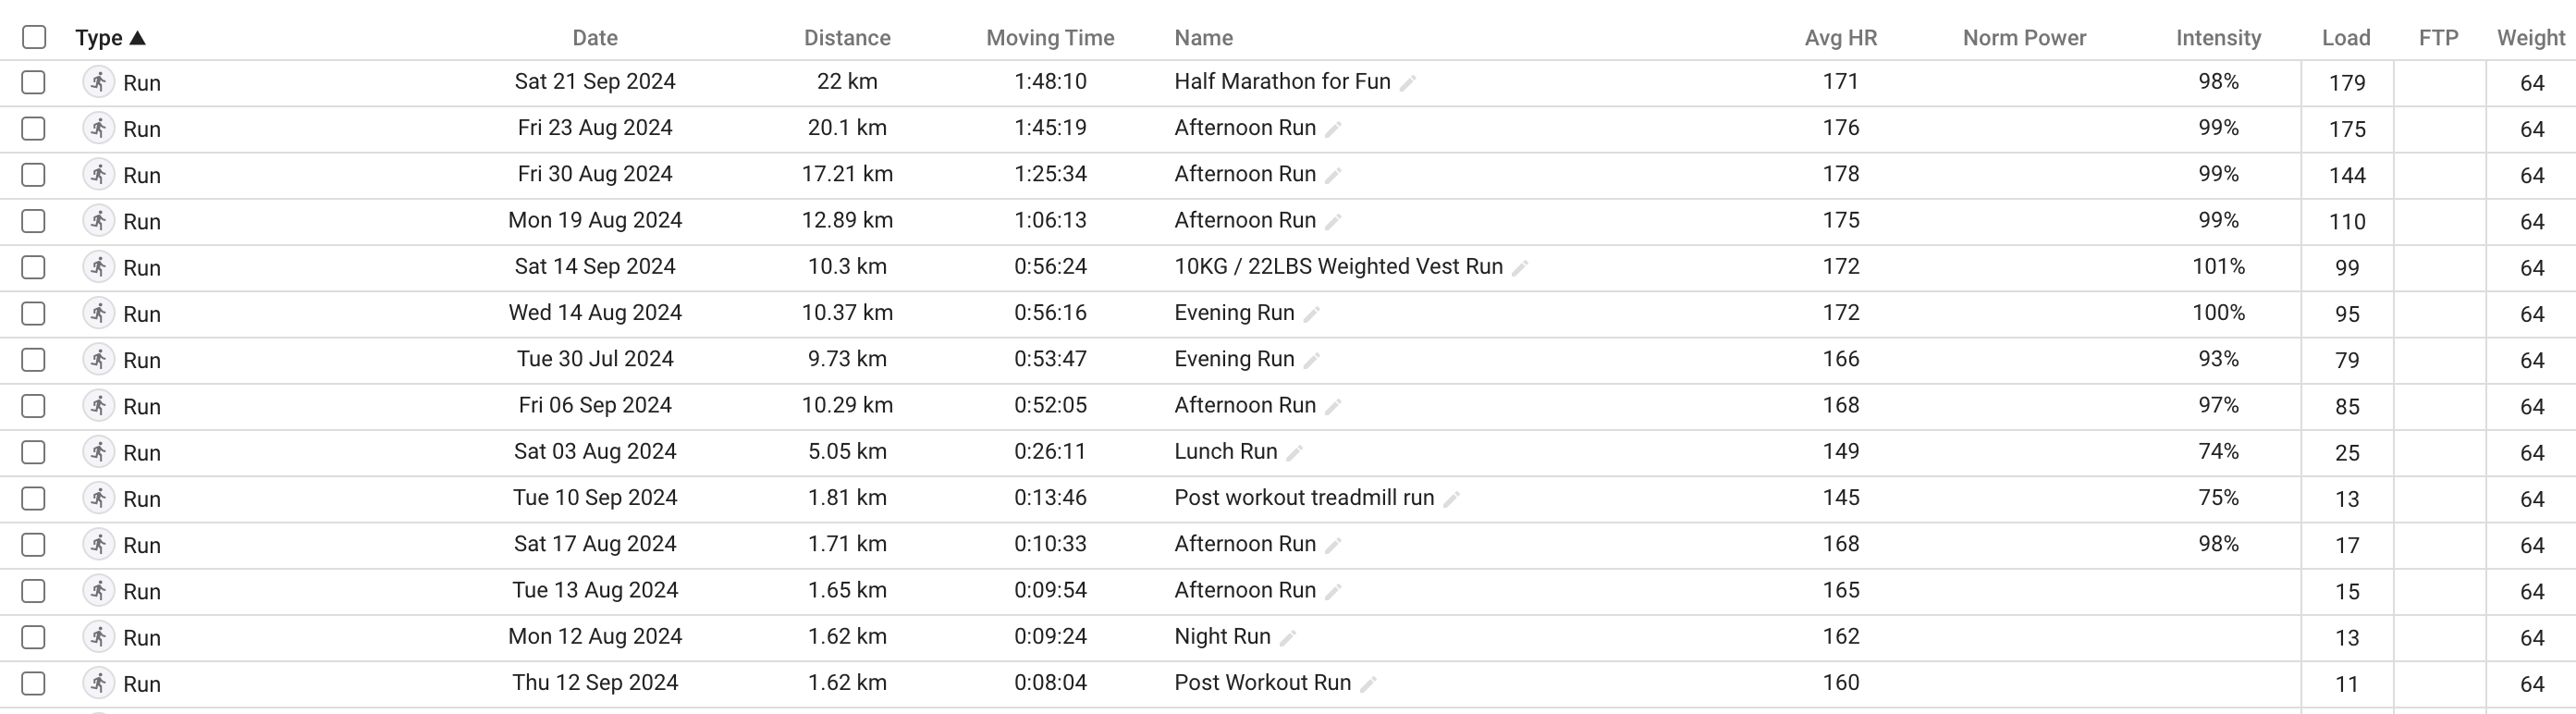Sort by the Load column header
Screen dimensions: 2576x714
[2346, 38]
